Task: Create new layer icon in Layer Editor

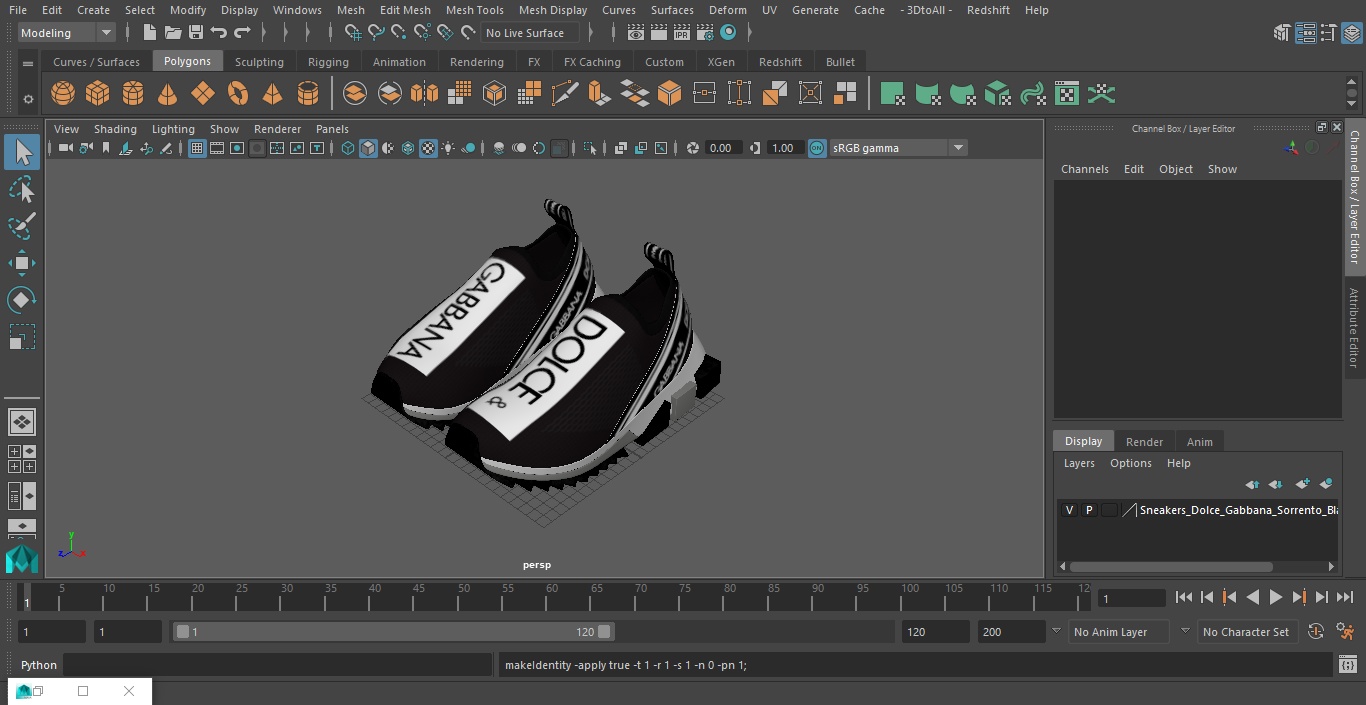Action: tap(1302, 484)
